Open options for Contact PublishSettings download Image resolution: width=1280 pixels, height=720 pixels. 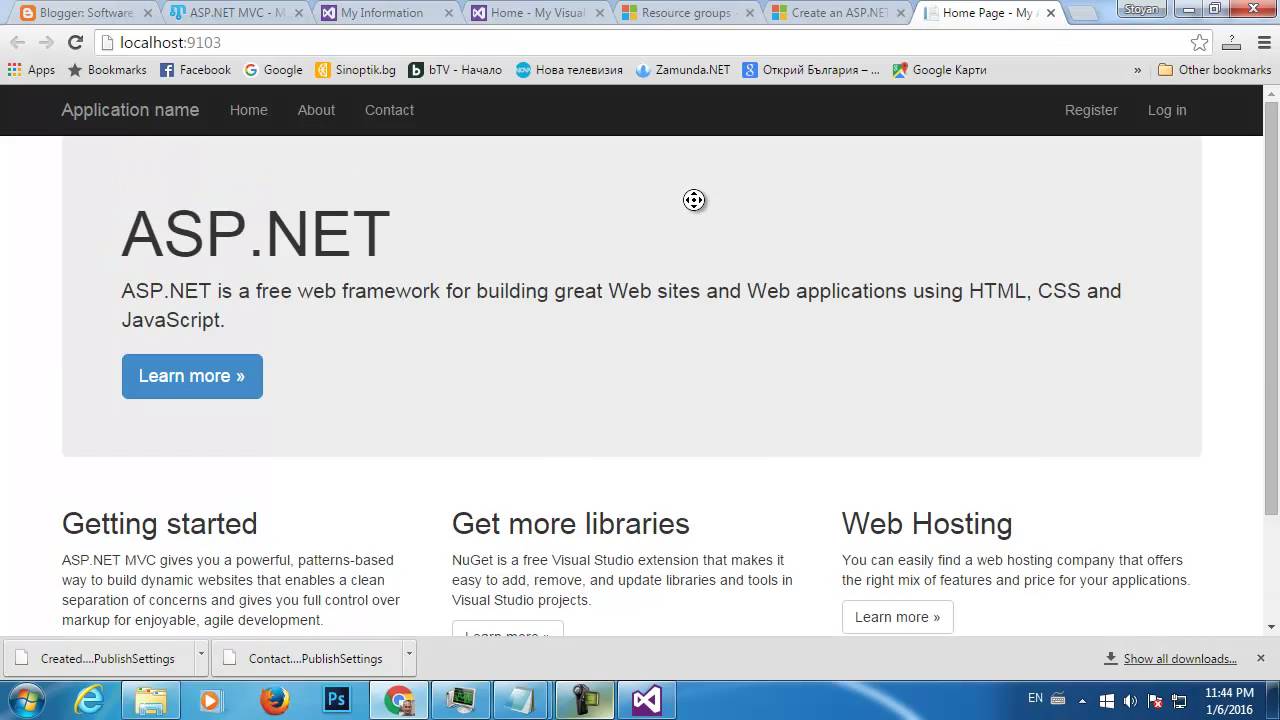point(409,658)
